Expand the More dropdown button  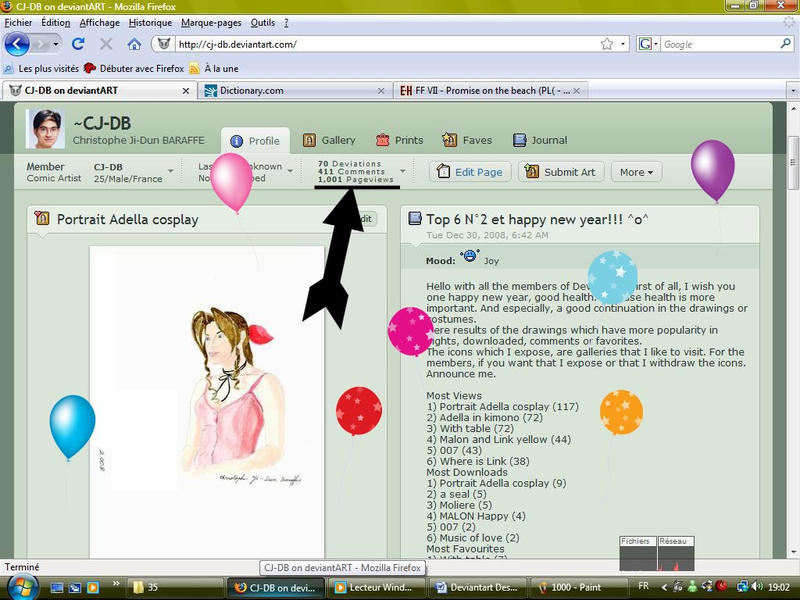point(636,172)
